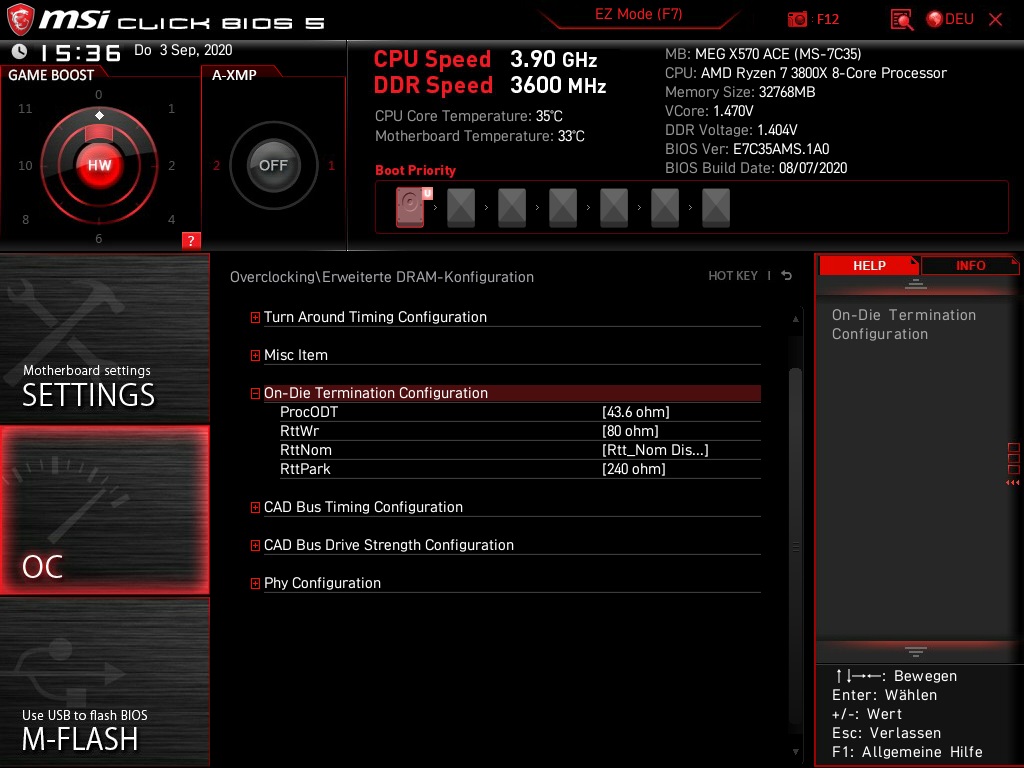The width and height of the screenshot is (1024, 768).
Task: Switch to EZ Mode (F7)
Action: click(638, 14)
